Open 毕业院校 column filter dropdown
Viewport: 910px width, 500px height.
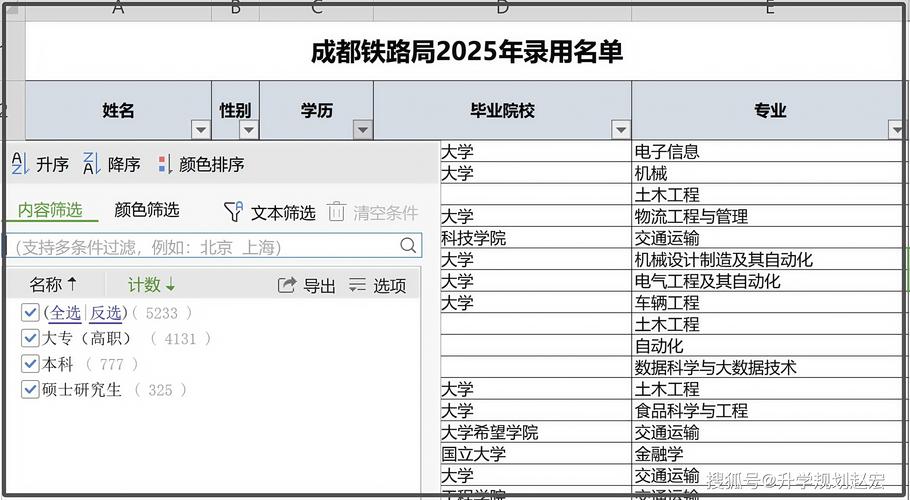621,130
